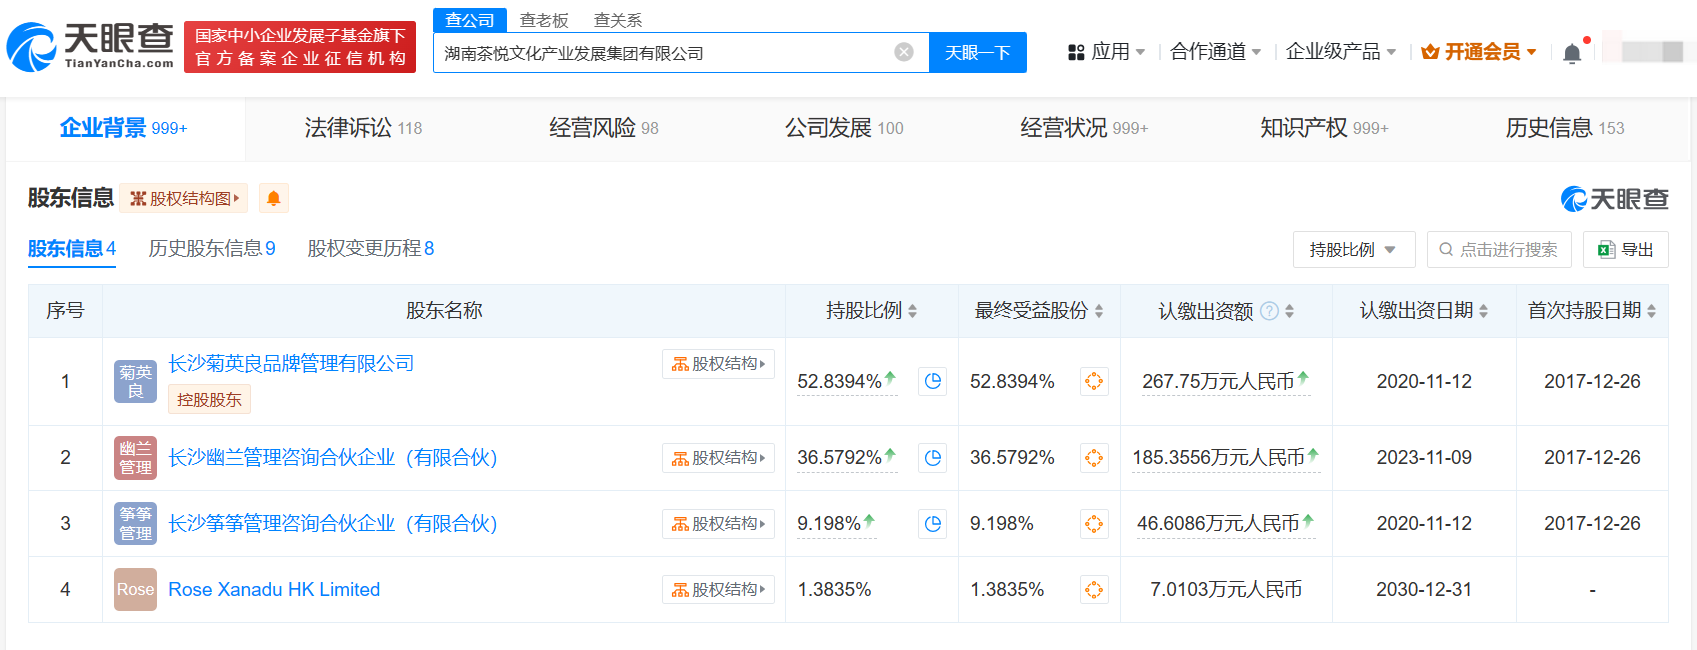Sort by 认缴出资额 column
This screenshot has width=1697, height=650.
[1290, 311]
